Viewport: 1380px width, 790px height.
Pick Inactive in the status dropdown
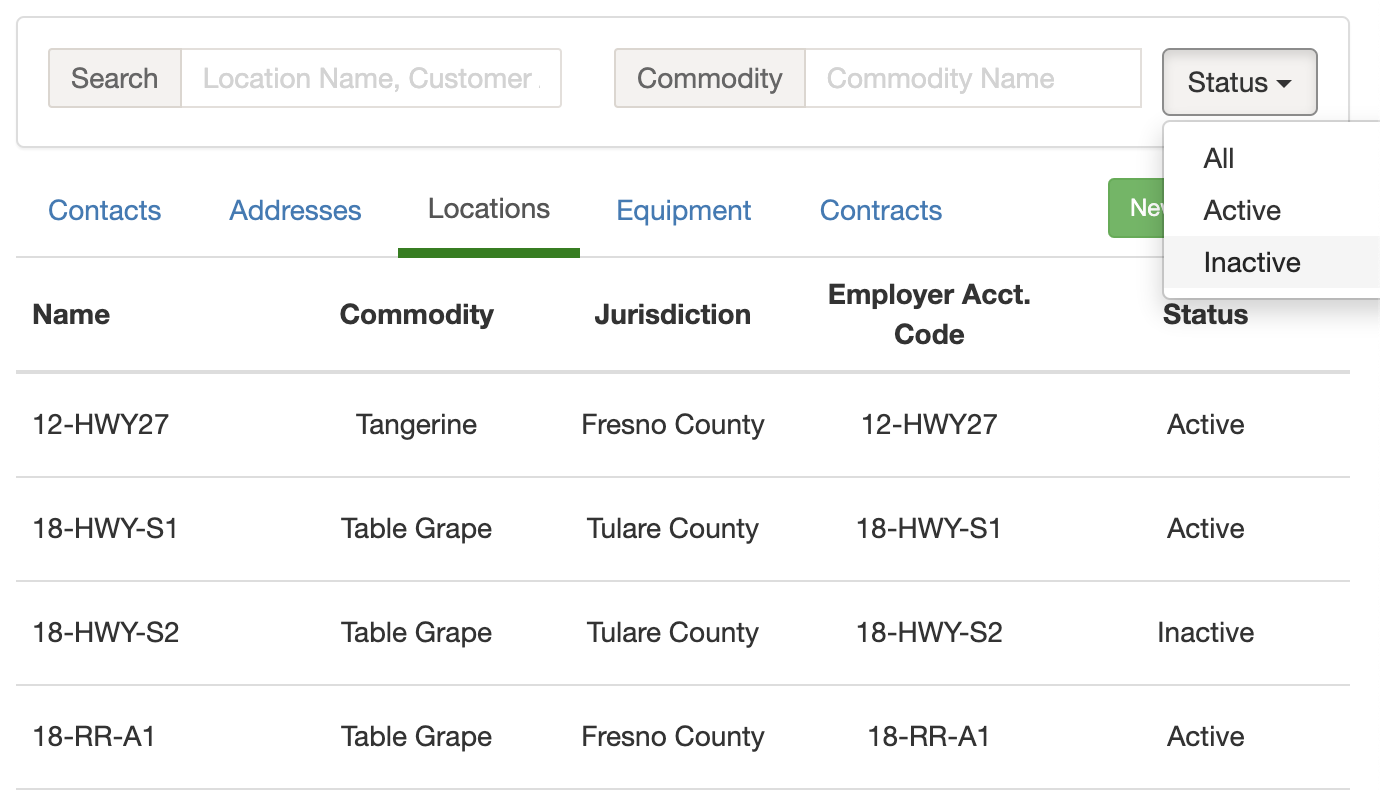(x=1252, y=262)
